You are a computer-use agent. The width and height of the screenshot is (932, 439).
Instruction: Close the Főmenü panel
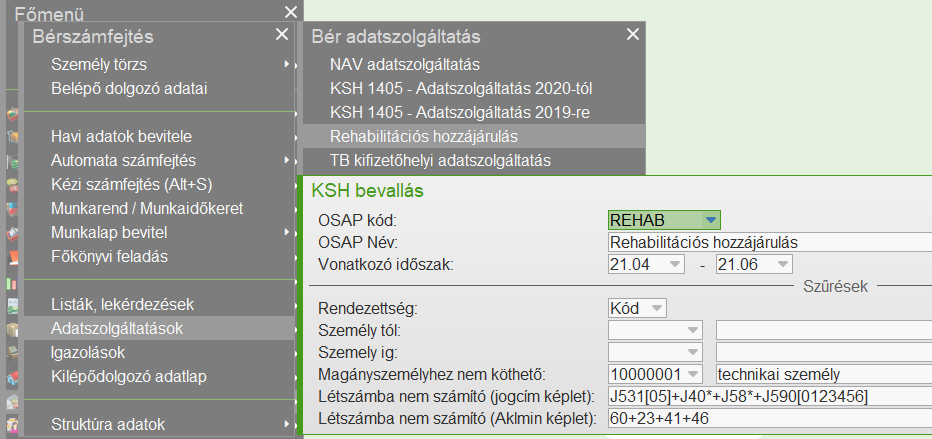click(x=290, y=11)
